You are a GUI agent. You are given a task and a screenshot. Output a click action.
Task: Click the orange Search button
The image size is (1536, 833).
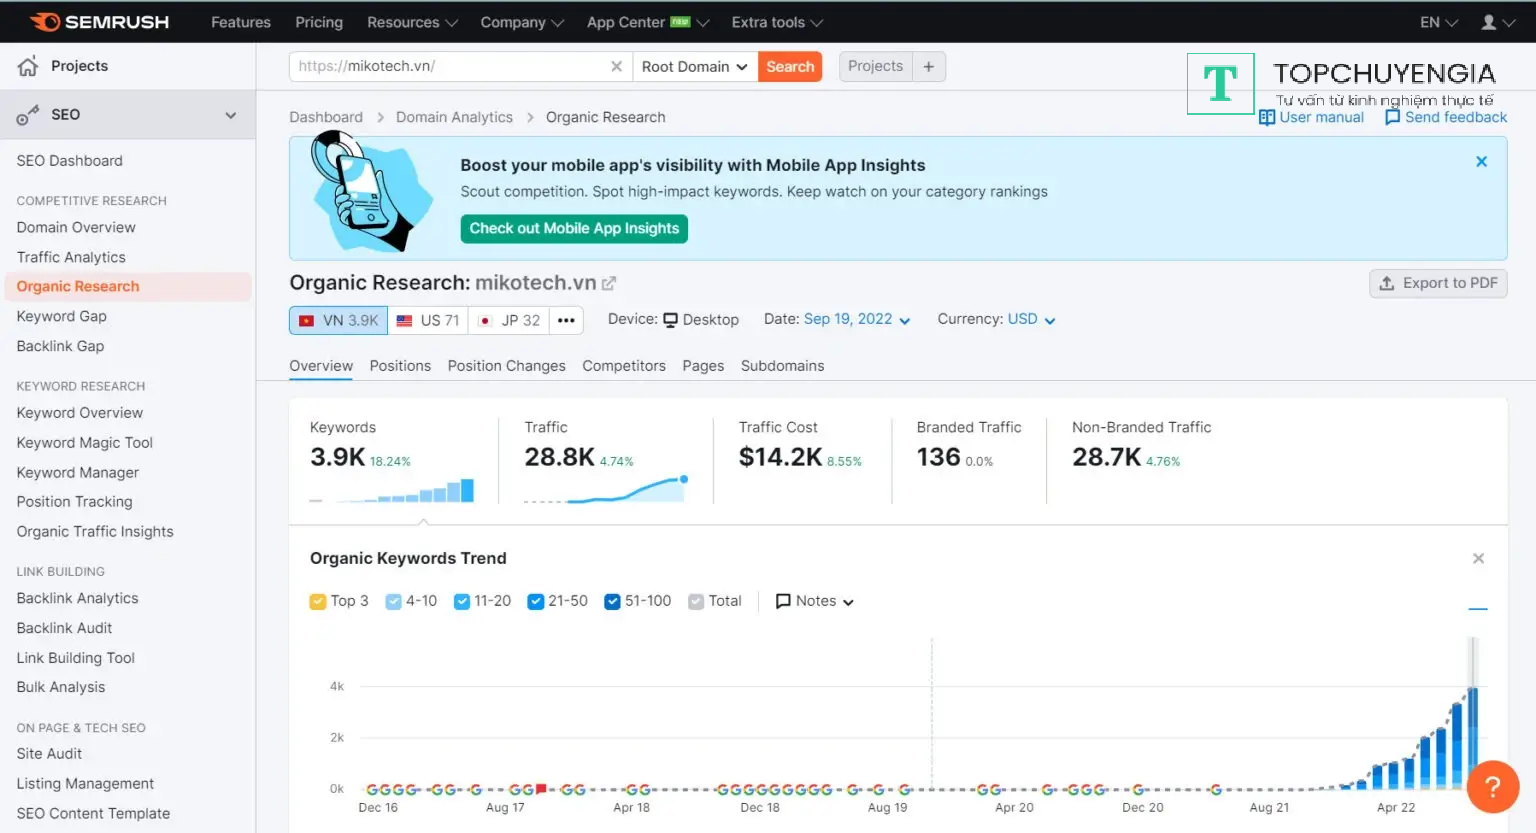[x=790, y=66]
